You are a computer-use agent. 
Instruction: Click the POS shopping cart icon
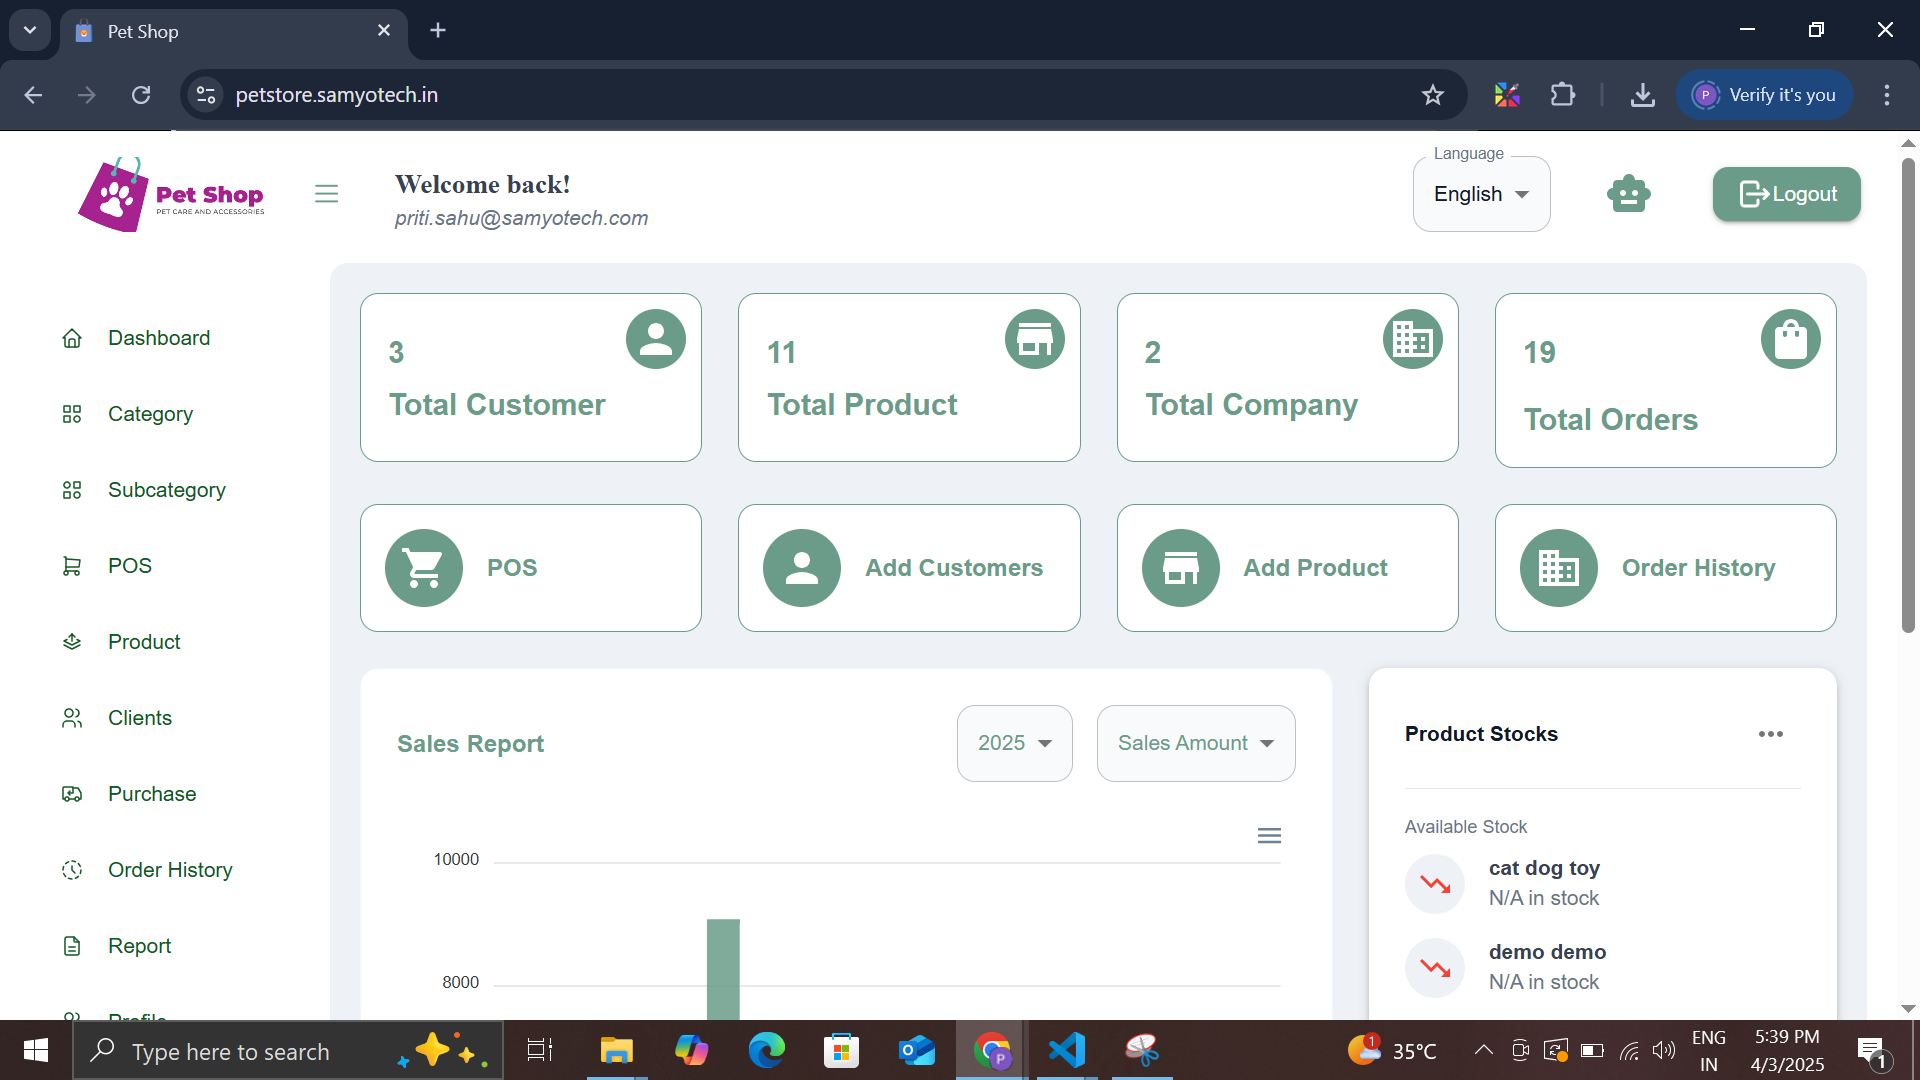424,568
